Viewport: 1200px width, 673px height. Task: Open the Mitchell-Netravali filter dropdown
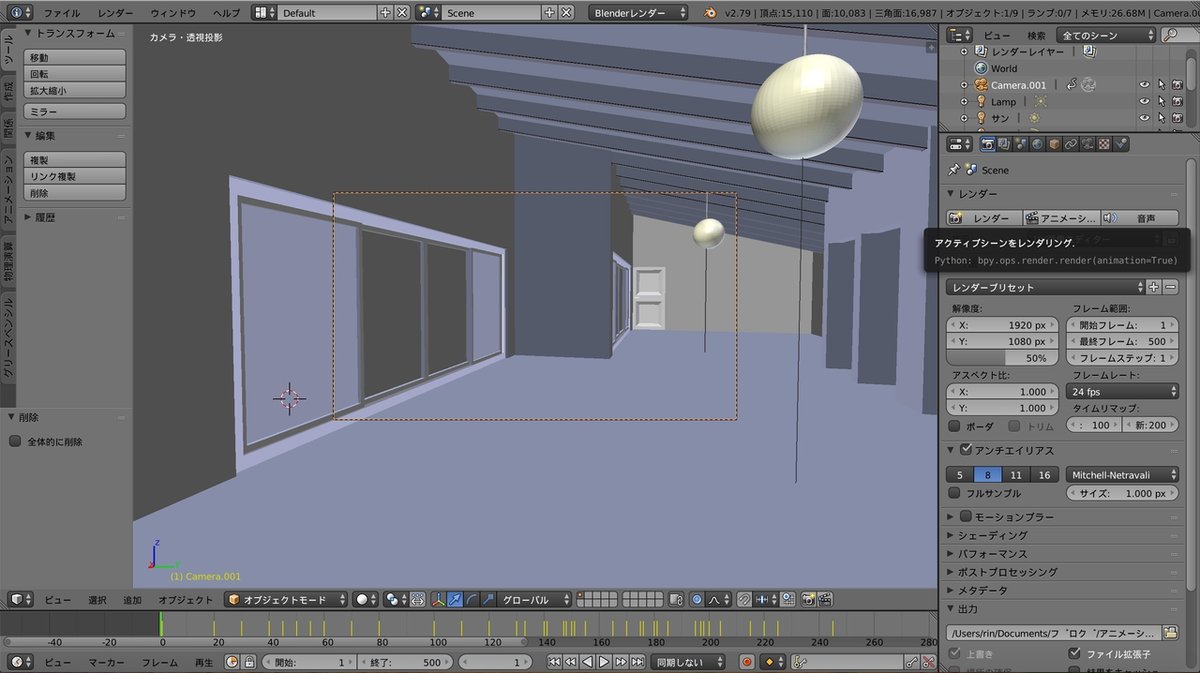pos(1123,475)
